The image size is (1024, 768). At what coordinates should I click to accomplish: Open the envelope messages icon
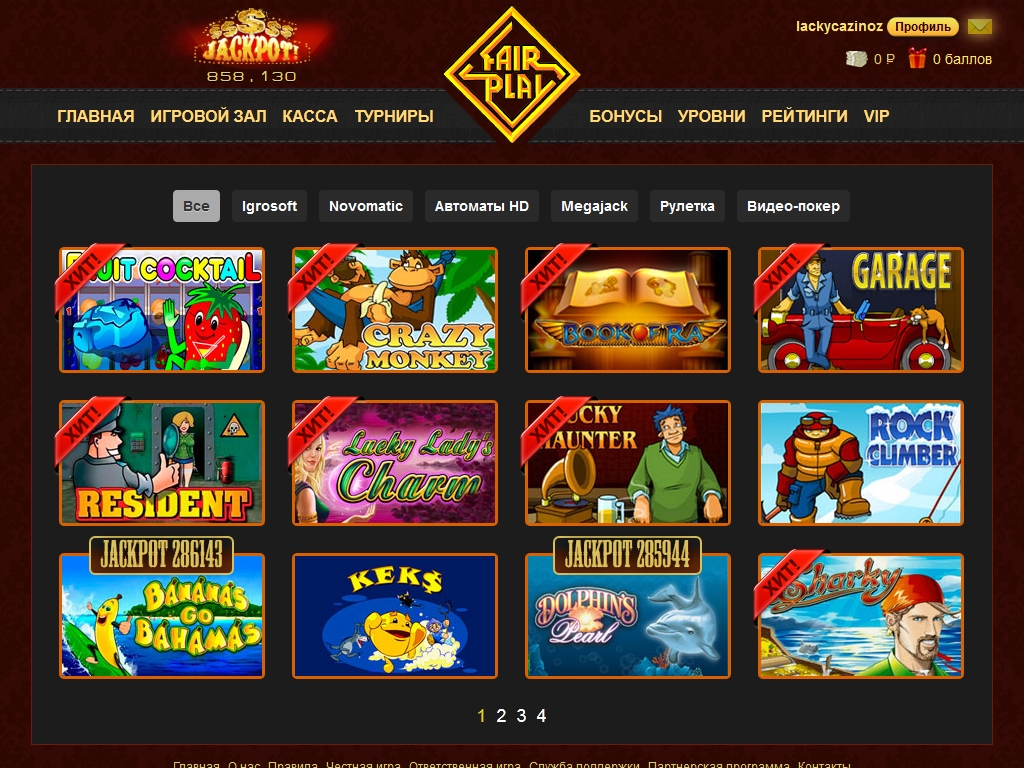(980, 27)
